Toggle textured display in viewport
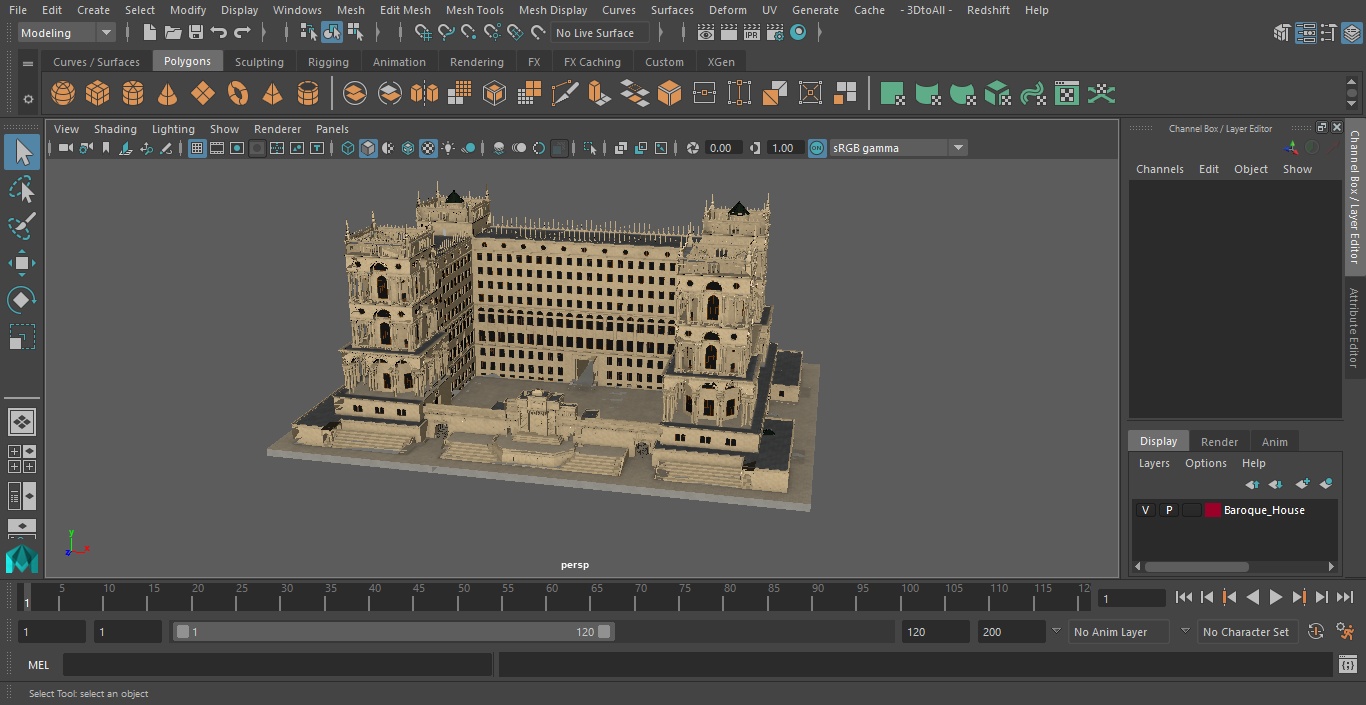 click(428, 148)
